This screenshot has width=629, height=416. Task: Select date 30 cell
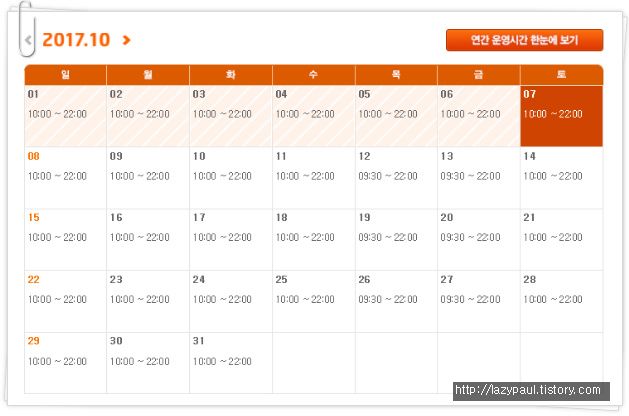148,363
